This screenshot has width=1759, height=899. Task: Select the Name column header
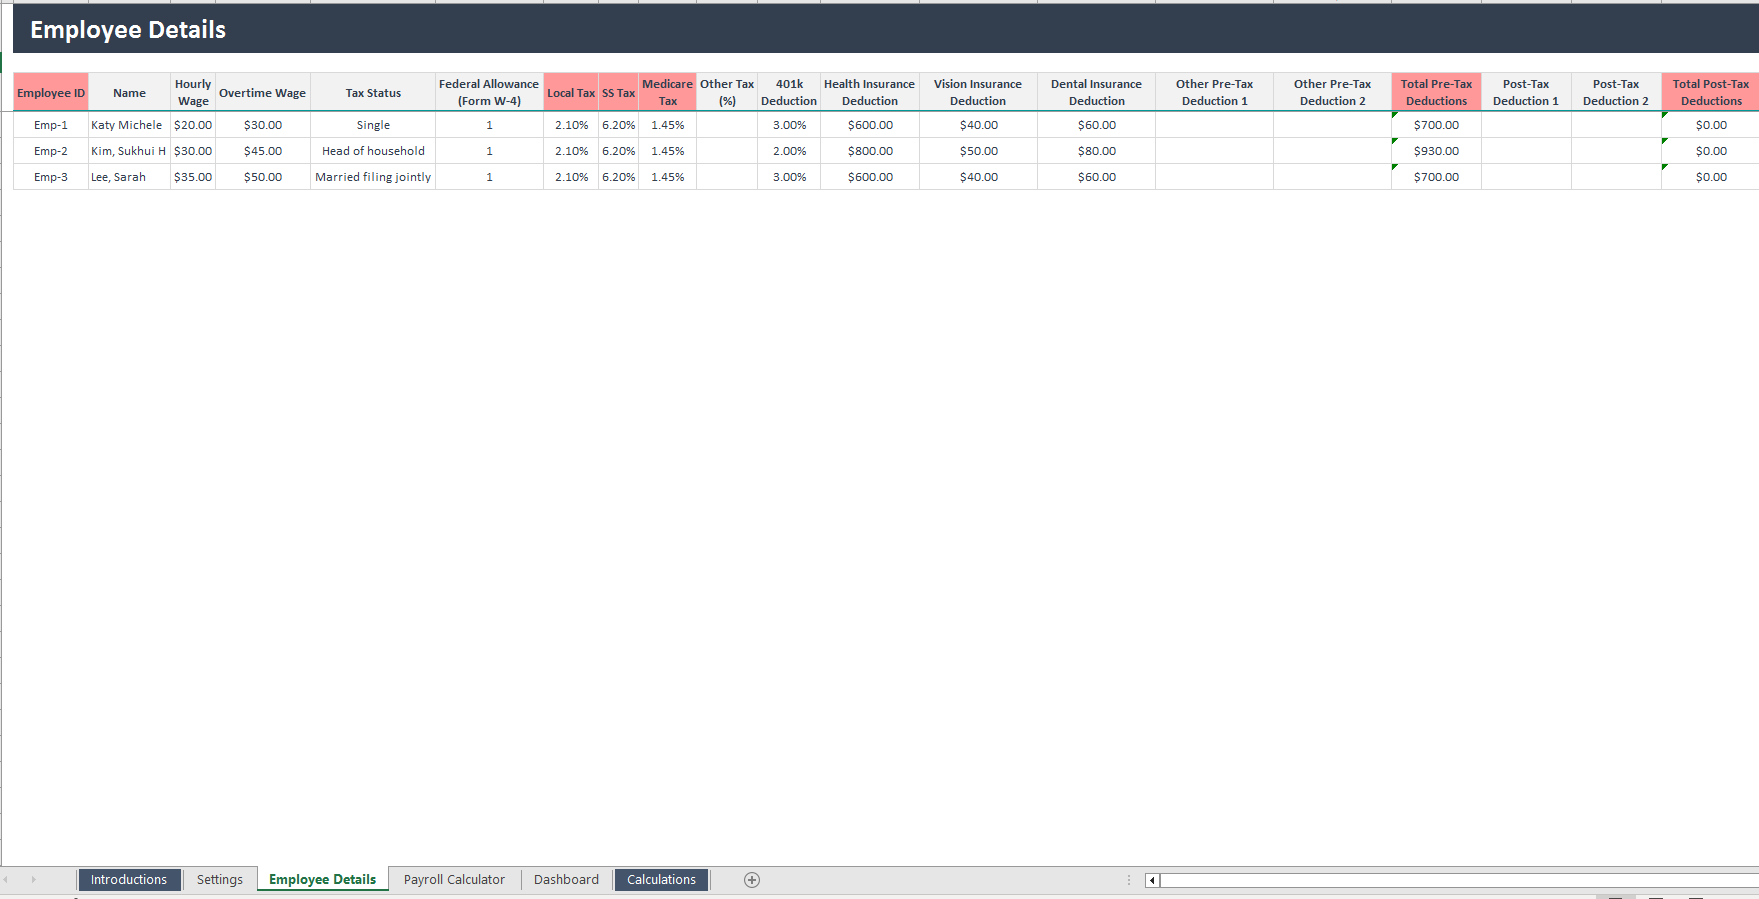[129, 92]
